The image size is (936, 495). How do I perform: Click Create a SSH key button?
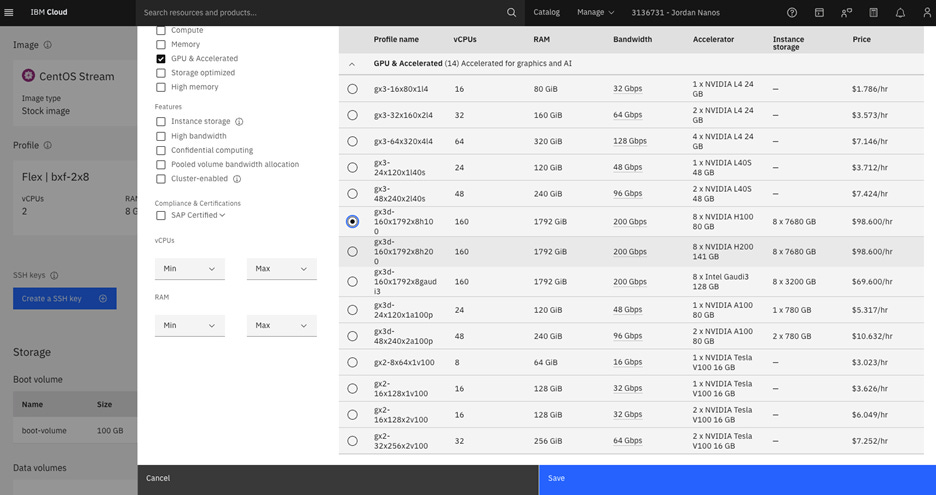coord(64,299)
